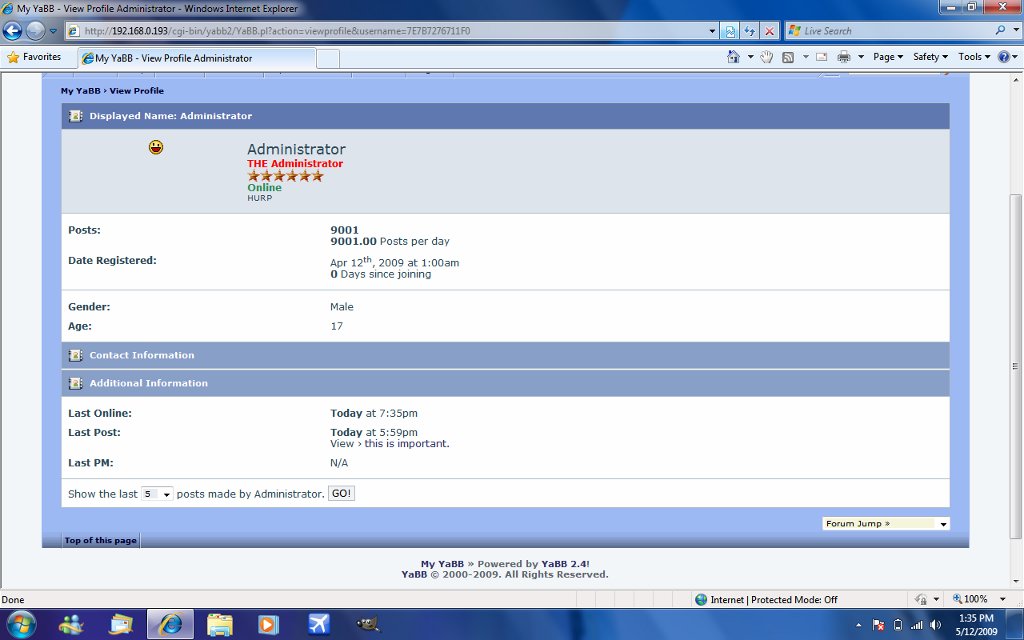
Task: Click the GO! button
Action: (x=342, y=494)
